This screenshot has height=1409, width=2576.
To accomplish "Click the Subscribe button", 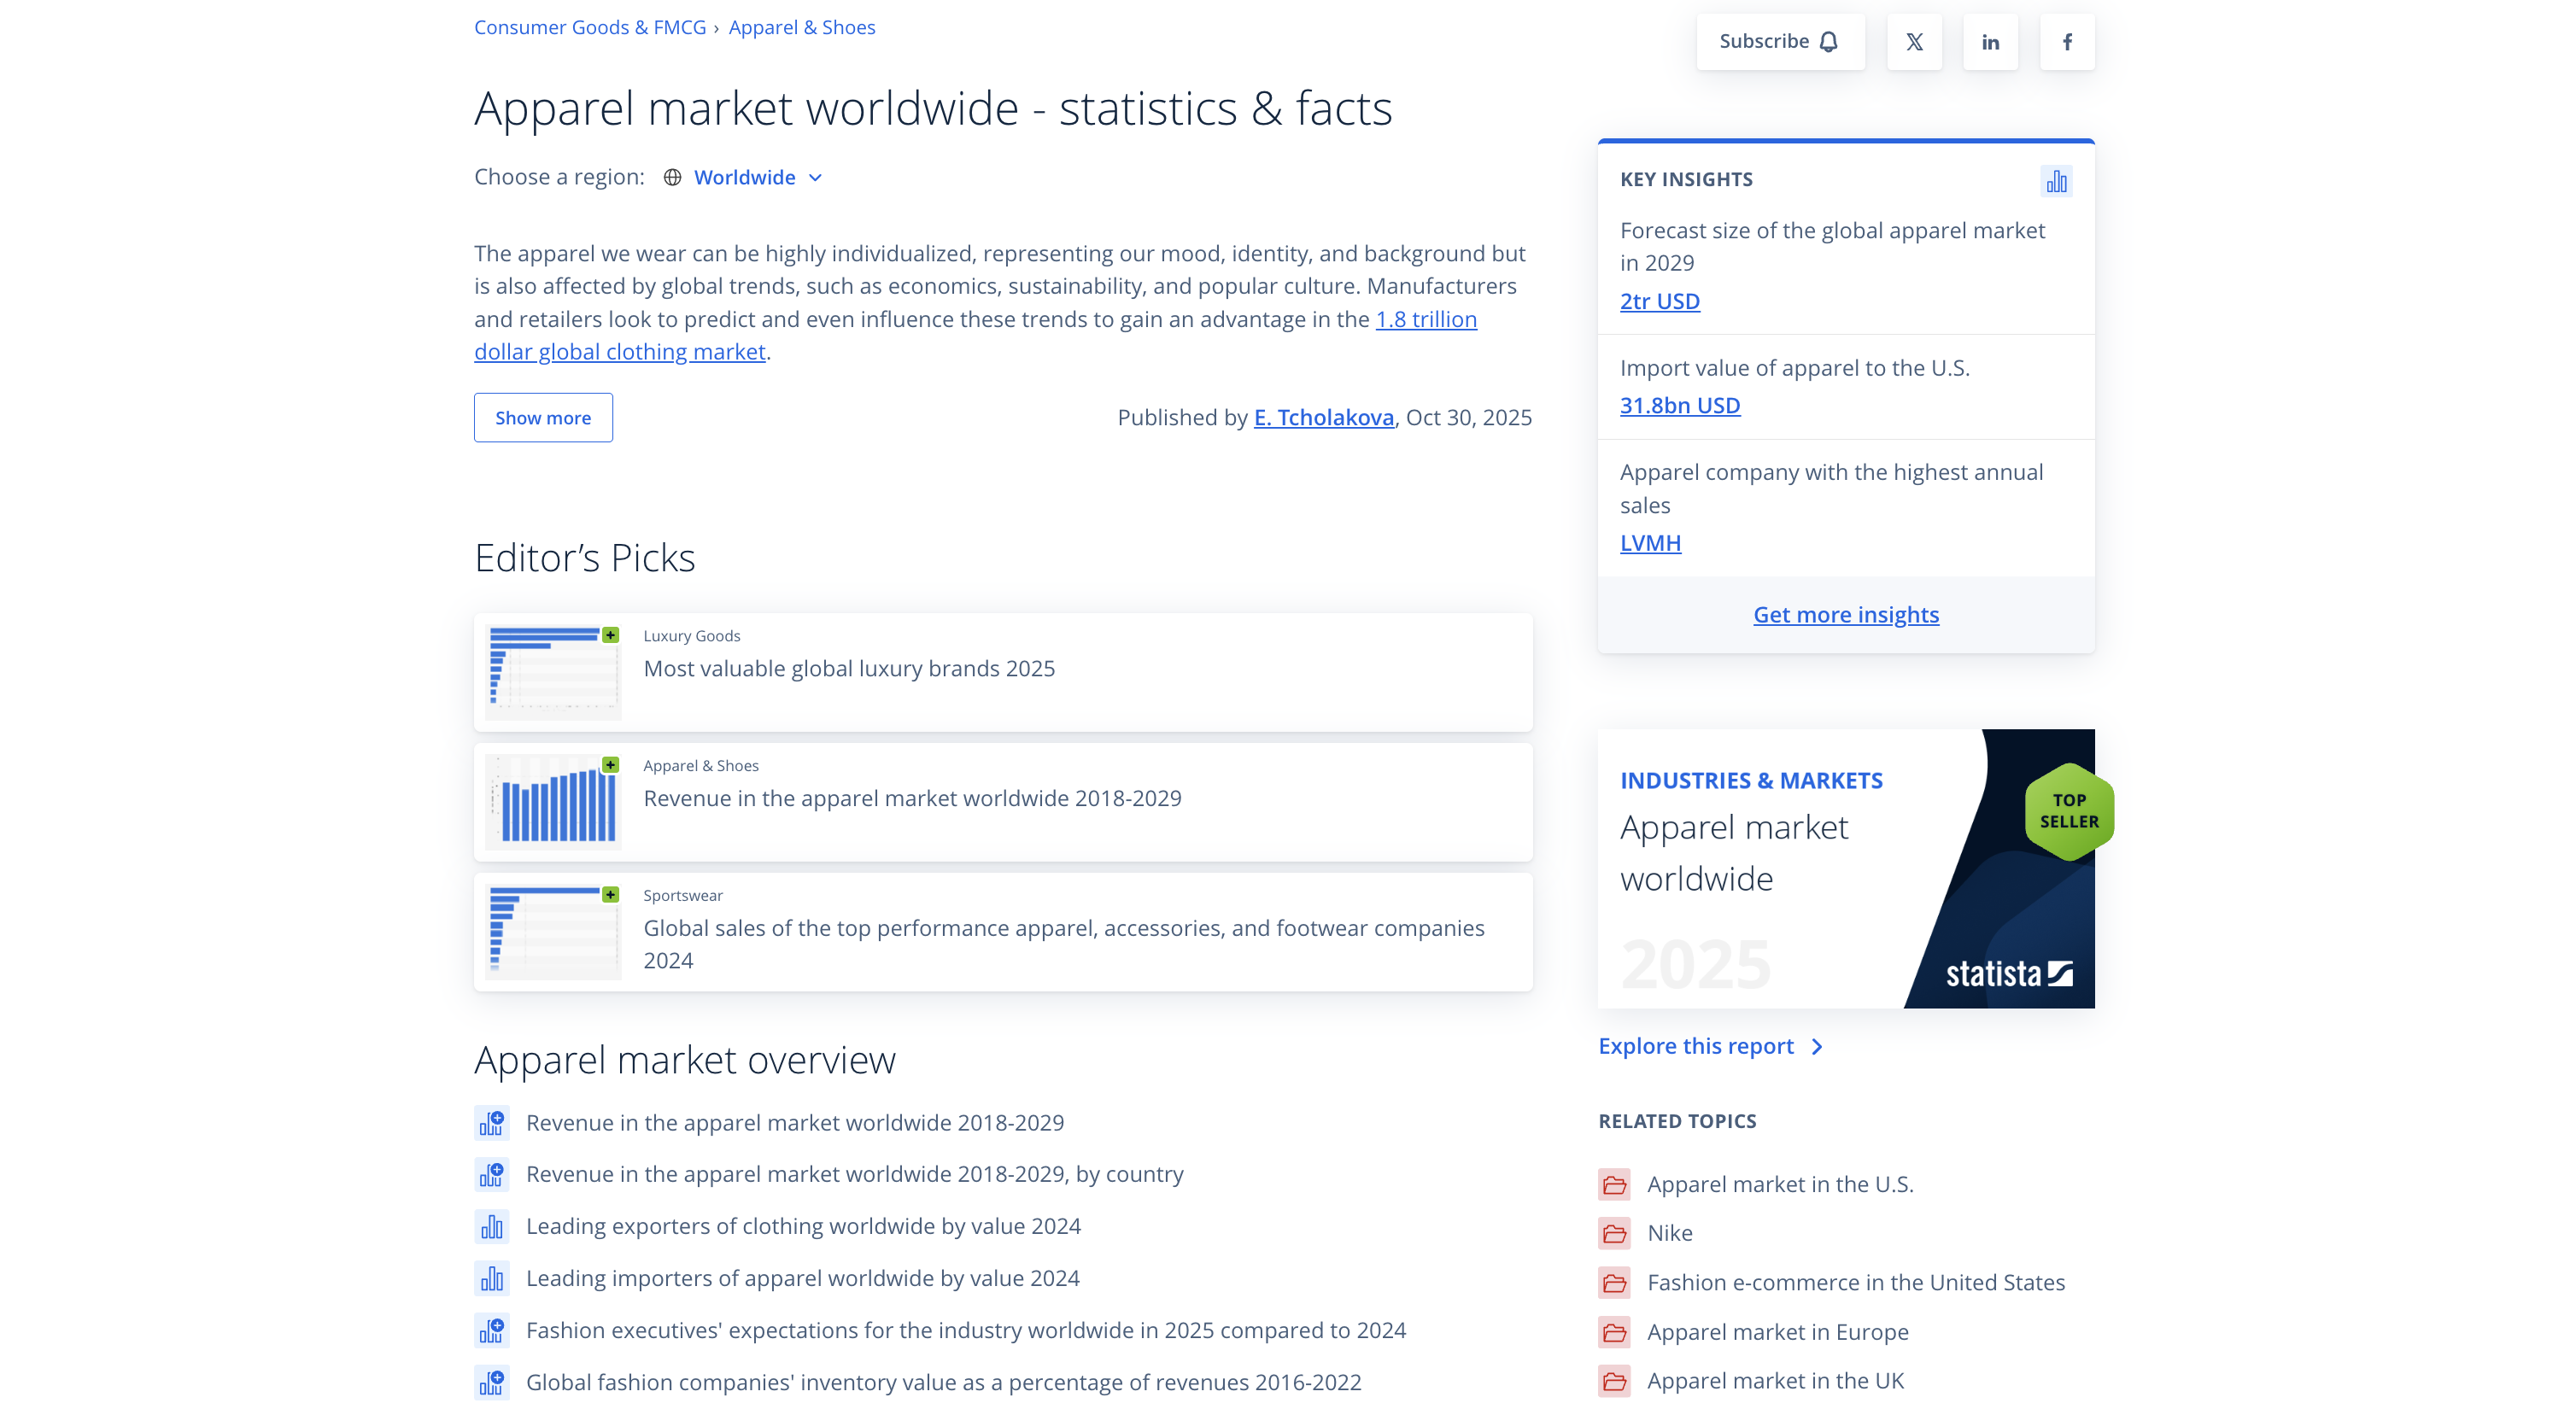I will pyautogui.click(x=1779, y=42).
